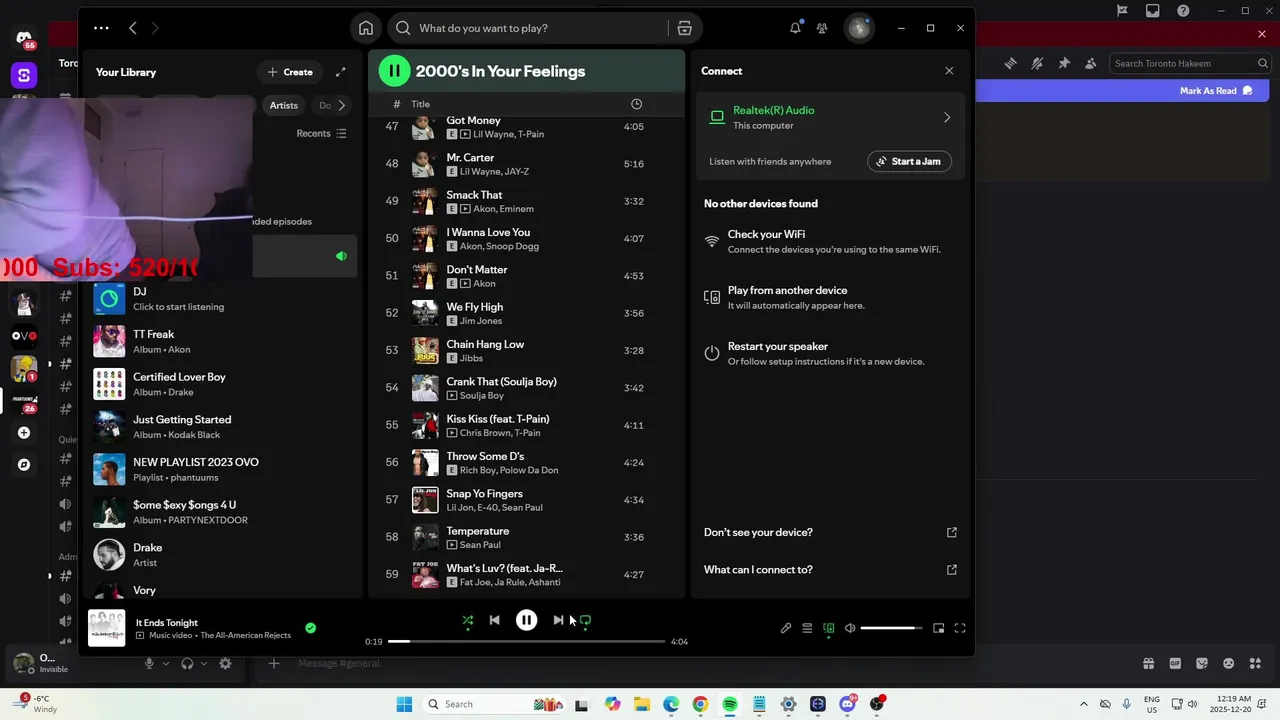1280x720 pixels.
Task: Open the Just Getting Started album
Action: click(x=222, y=427)
